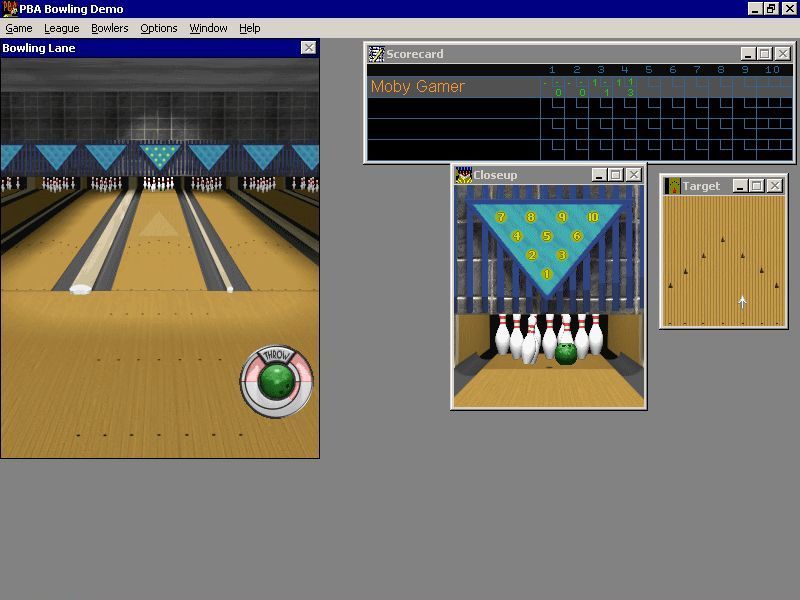Maximize the Scorecard window
Screen dimensions: 800x600
(765, 54)
